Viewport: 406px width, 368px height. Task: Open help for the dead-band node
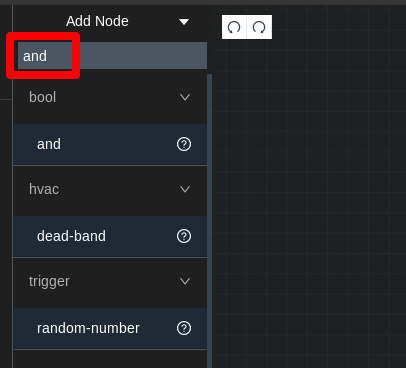184,236
